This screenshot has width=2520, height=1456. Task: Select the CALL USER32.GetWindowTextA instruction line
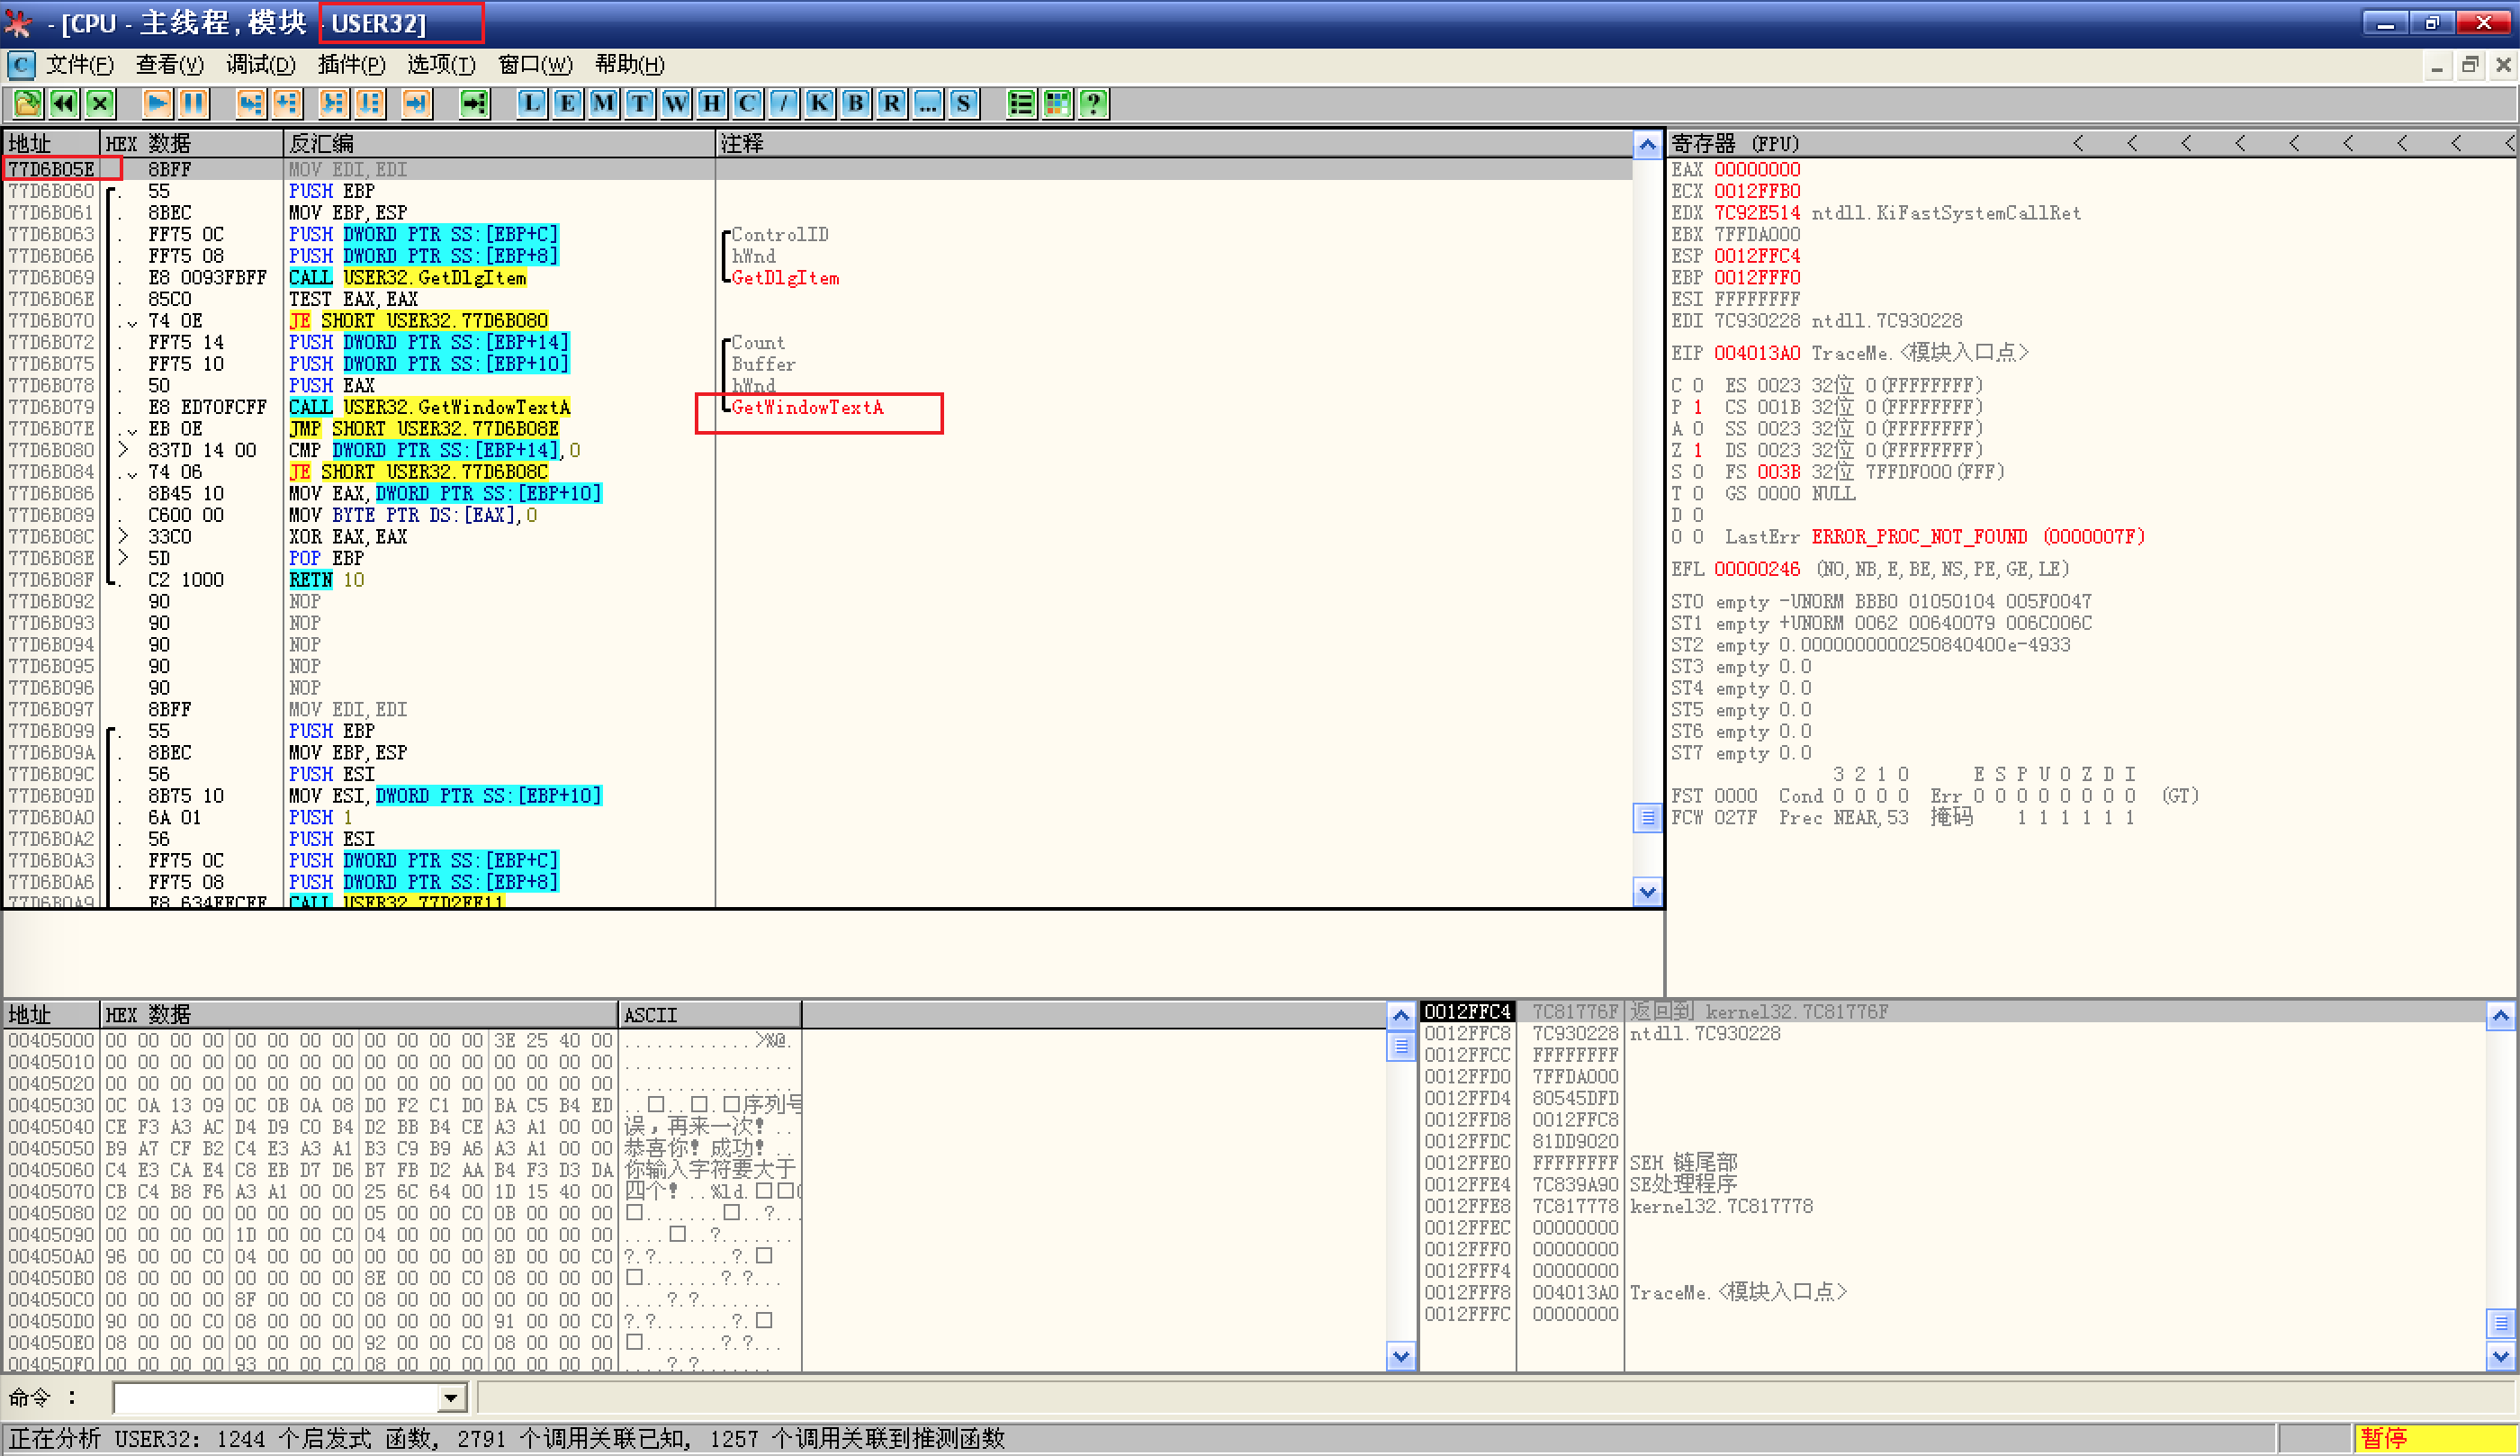click(430, 407)
